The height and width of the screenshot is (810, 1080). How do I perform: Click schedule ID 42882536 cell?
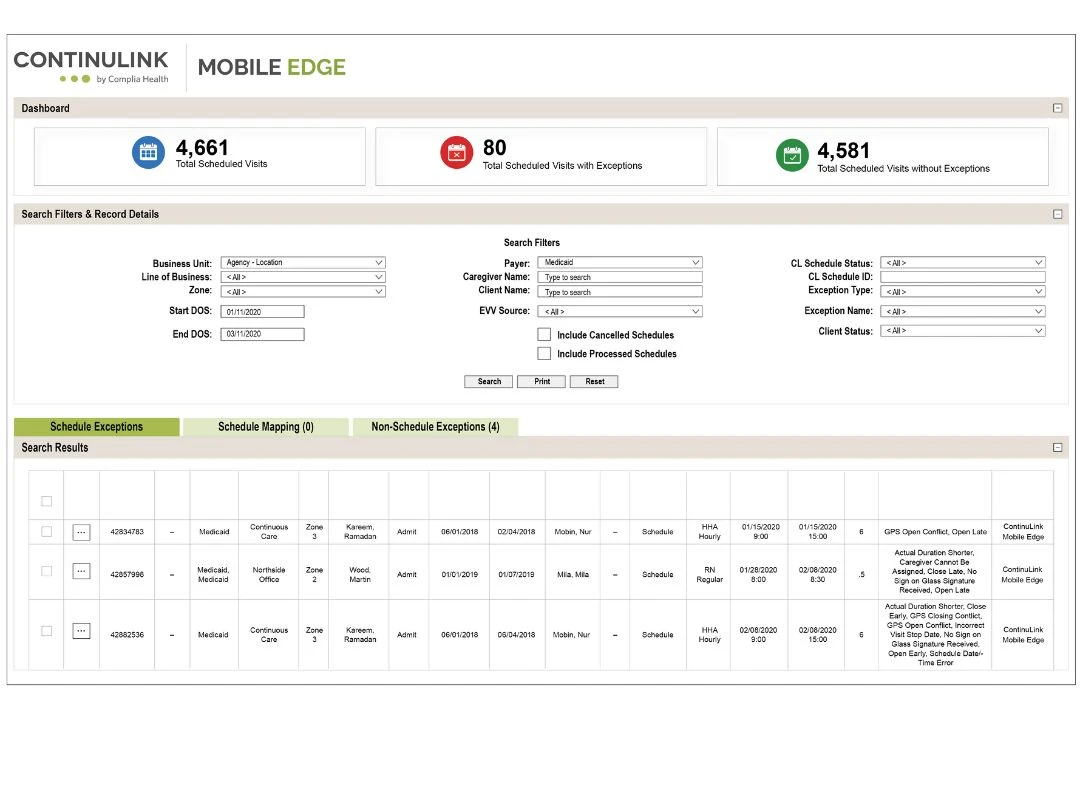pos(127,634)
